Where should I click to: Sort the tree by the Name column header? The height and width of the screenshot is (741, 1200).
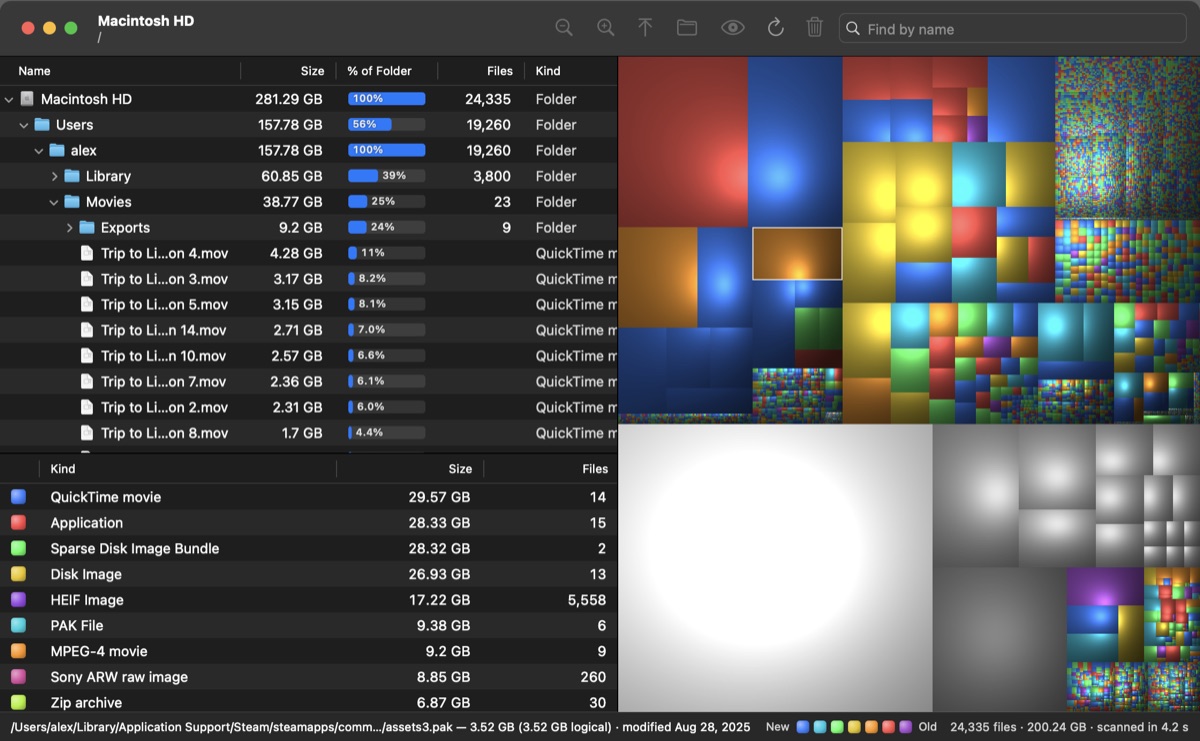(34, 71)
